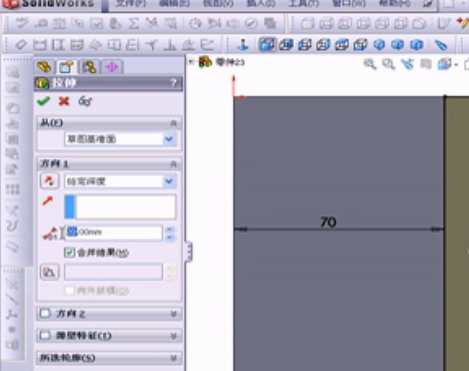Screen dimensions: 469x371
Task: Expand the Selected Contours section chevron
Action: [173, 358]
